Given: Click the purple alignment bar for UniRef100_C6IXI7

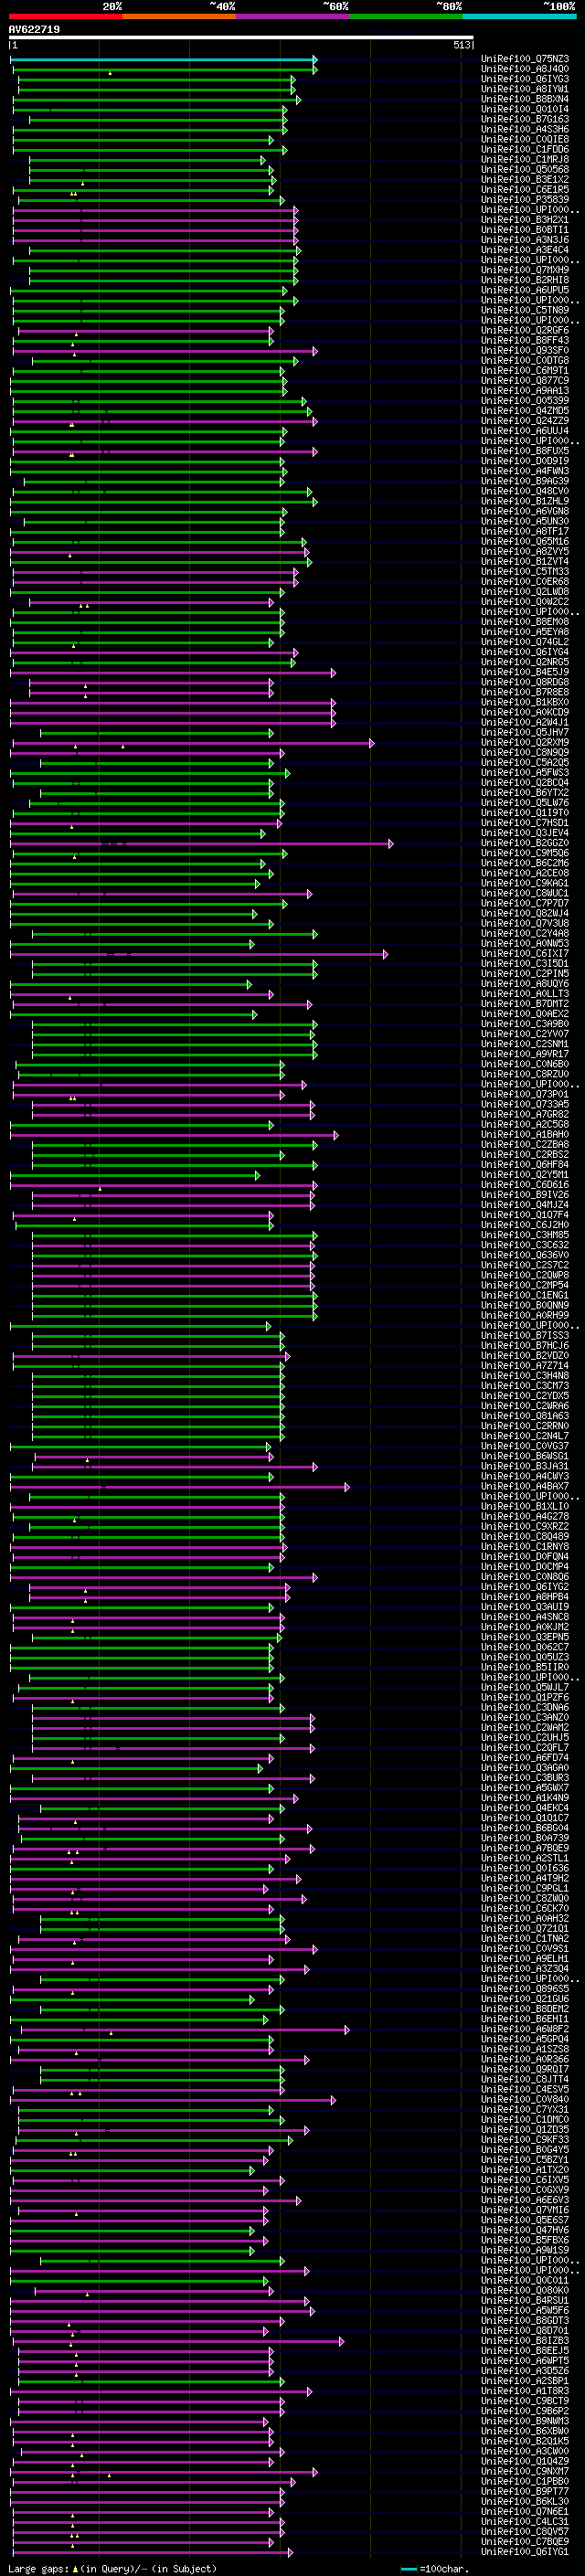Looking at the screenshot, I should click(198, 954).
